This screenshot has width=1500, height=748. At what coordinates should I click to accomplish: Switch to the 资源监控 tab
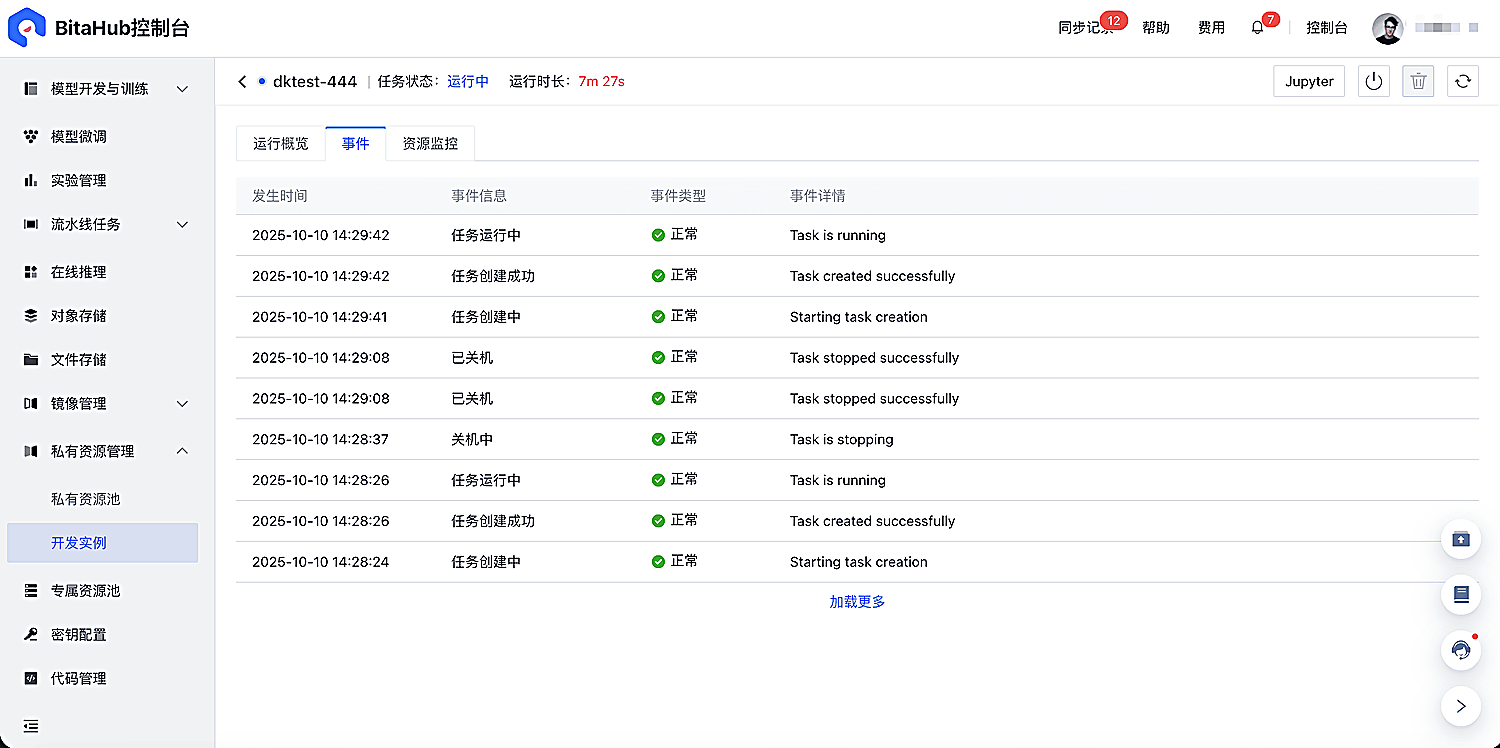pos(430,144)
